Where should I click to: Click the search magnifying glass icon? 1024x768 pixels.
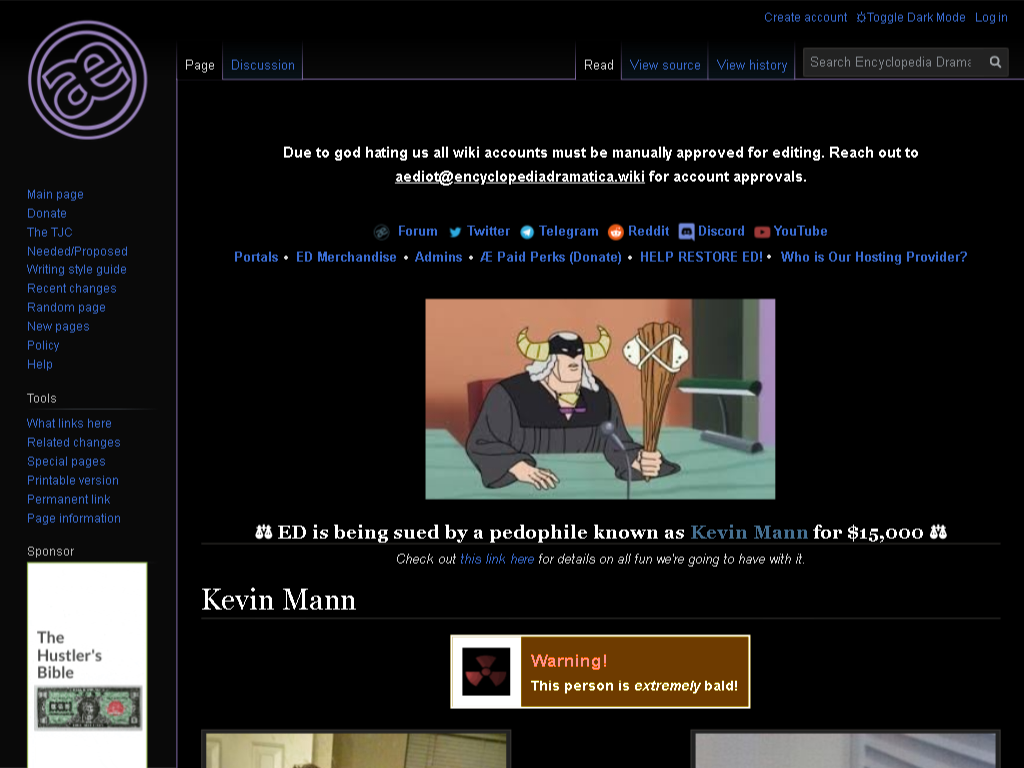pos(995,62)
